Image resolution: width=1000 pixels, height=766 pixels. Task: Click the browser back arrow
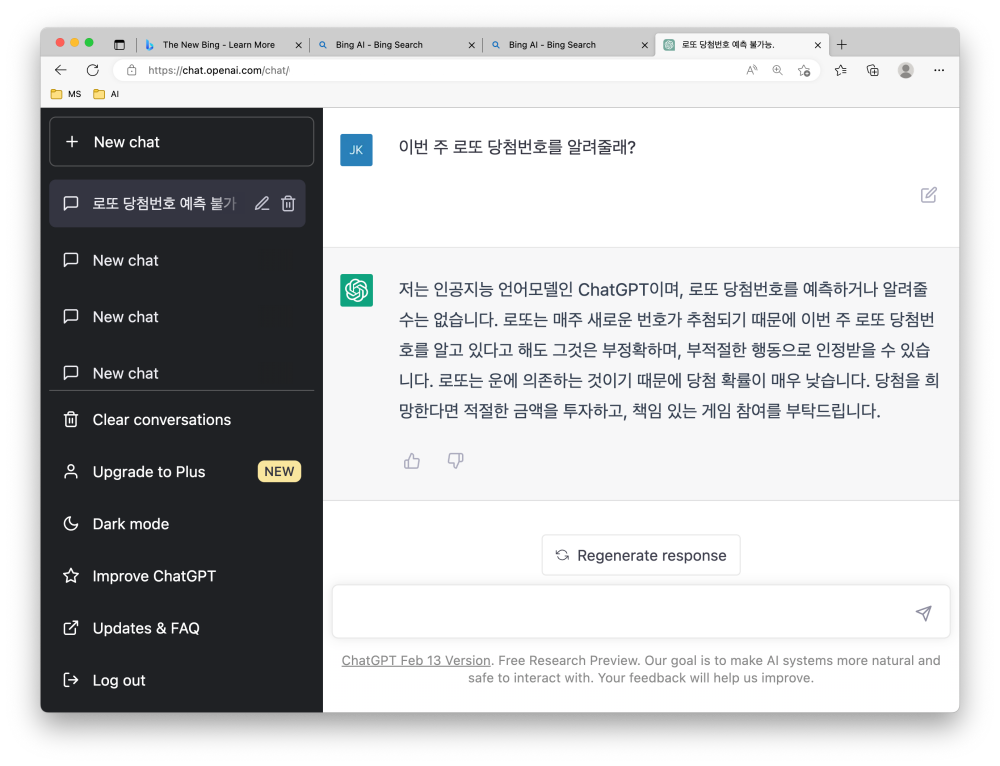pos(61,70)
